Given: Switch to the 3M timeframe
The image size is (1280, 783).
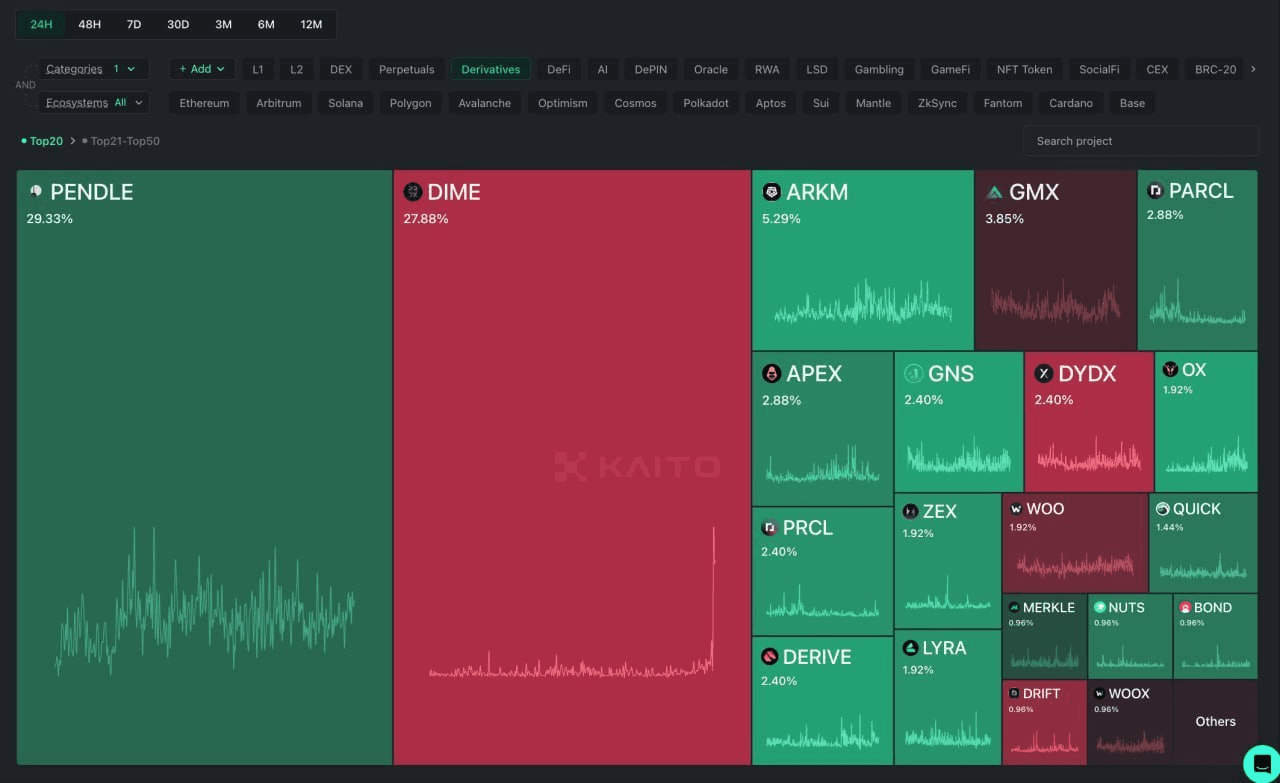Looking at the screenshot, I should [223, 24].
